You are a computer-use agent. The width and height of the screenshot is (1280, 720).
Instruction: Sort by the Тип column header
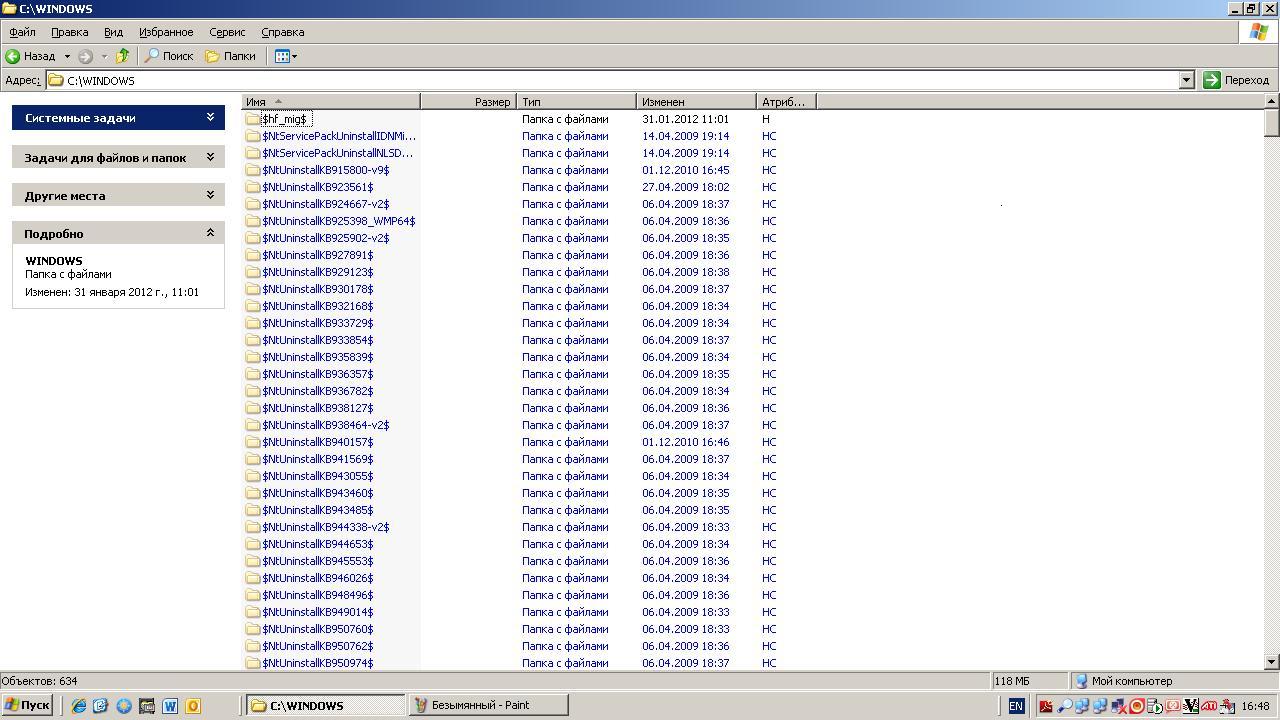576,102
